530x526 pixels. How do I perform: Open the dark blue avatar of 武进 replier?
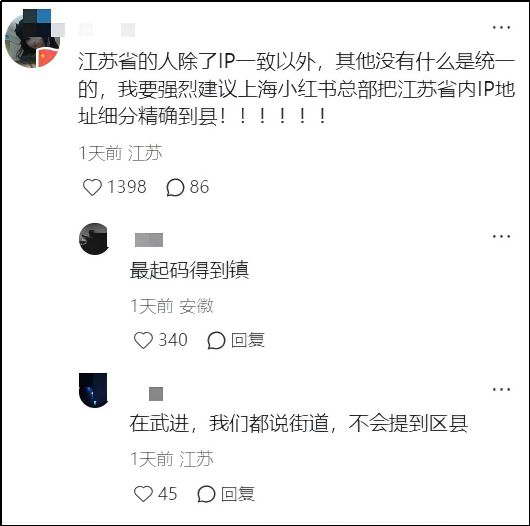click(x=93, y=390)
